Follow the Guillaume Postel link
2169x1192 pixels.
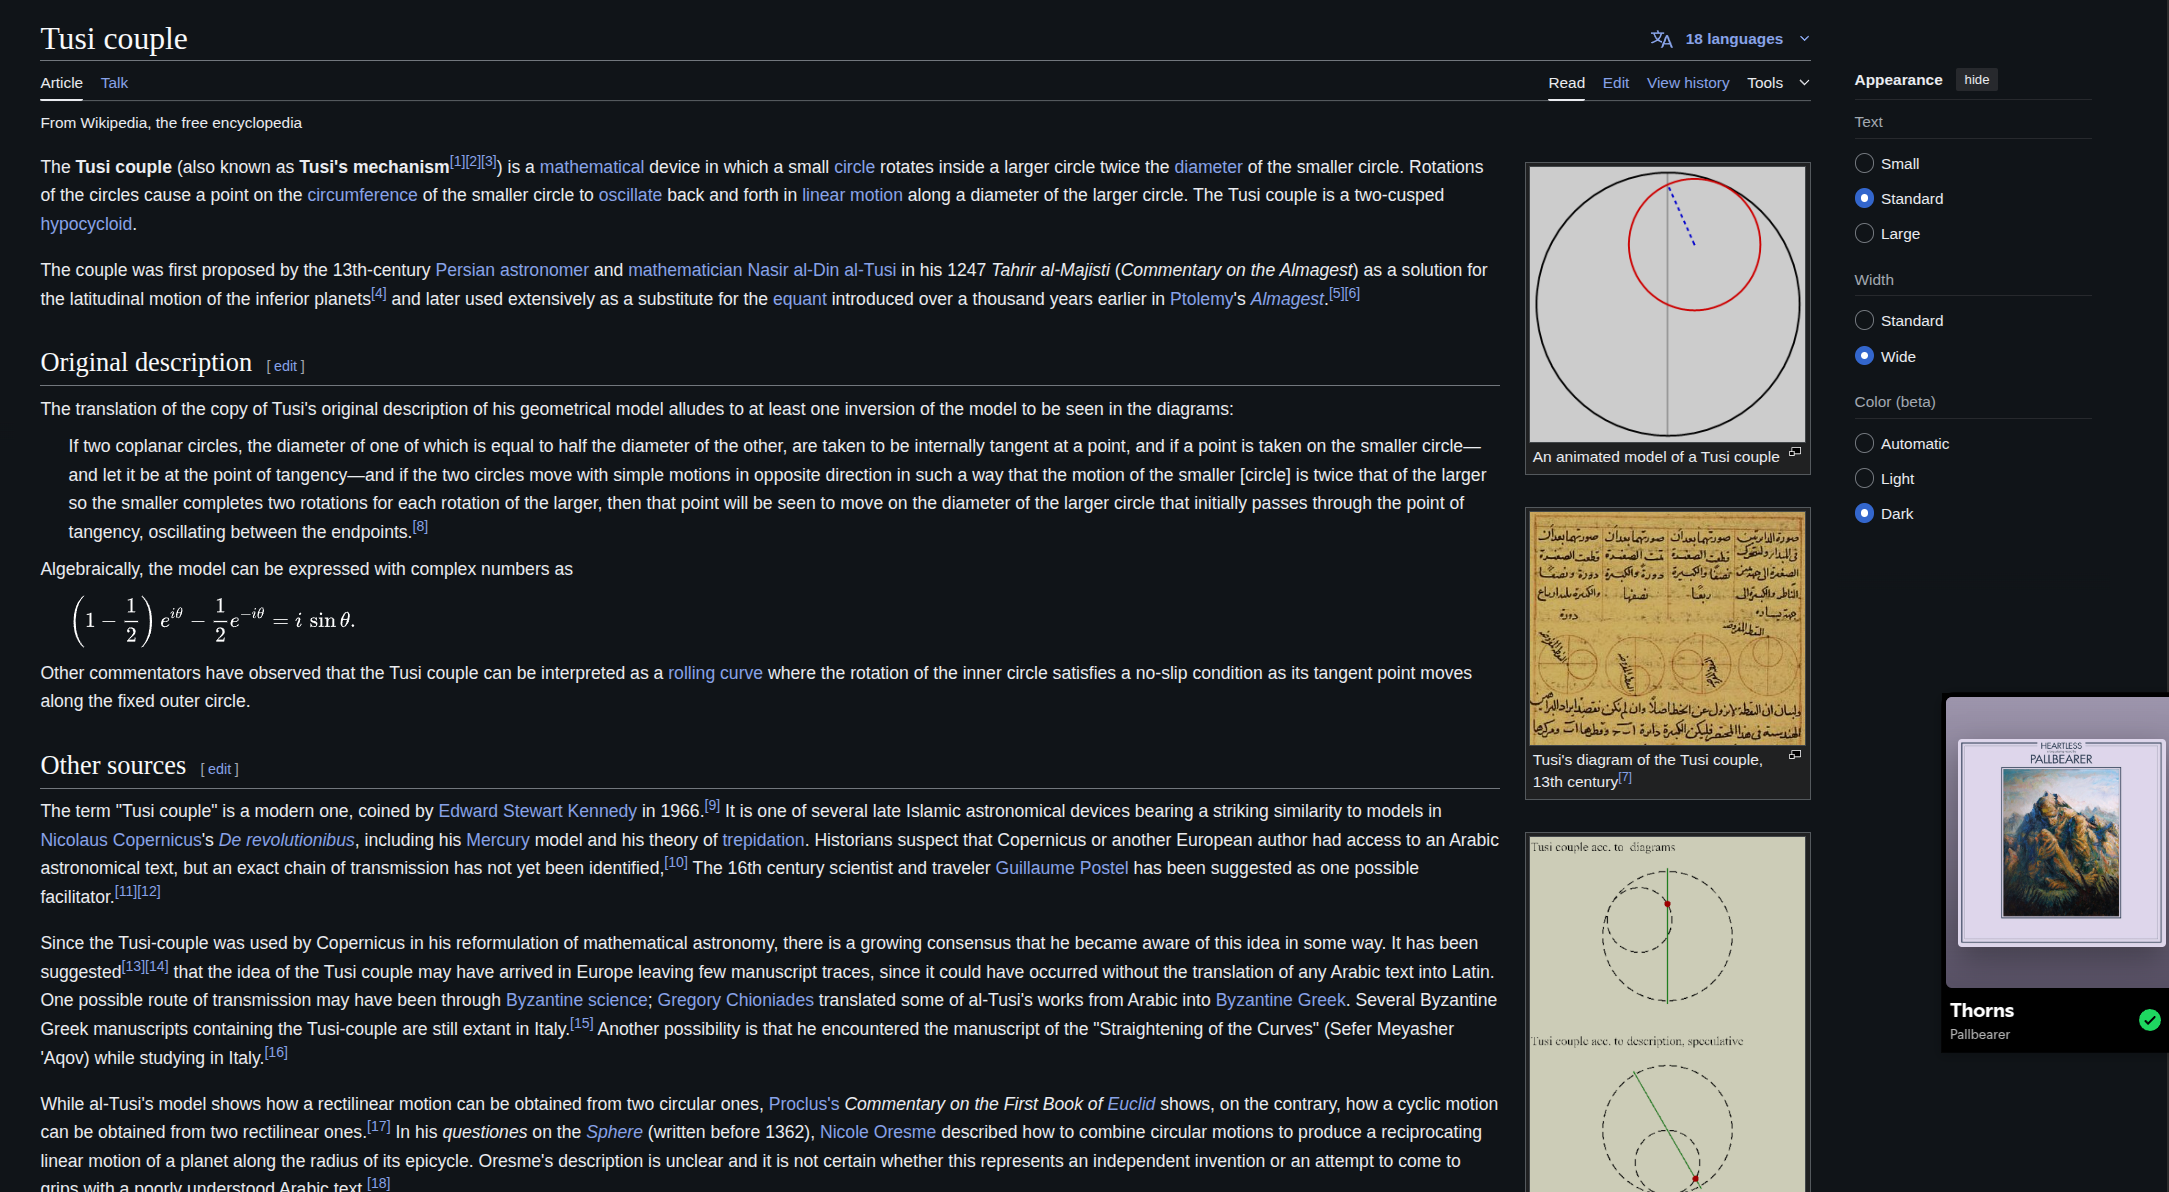[x=1061, y=868]
